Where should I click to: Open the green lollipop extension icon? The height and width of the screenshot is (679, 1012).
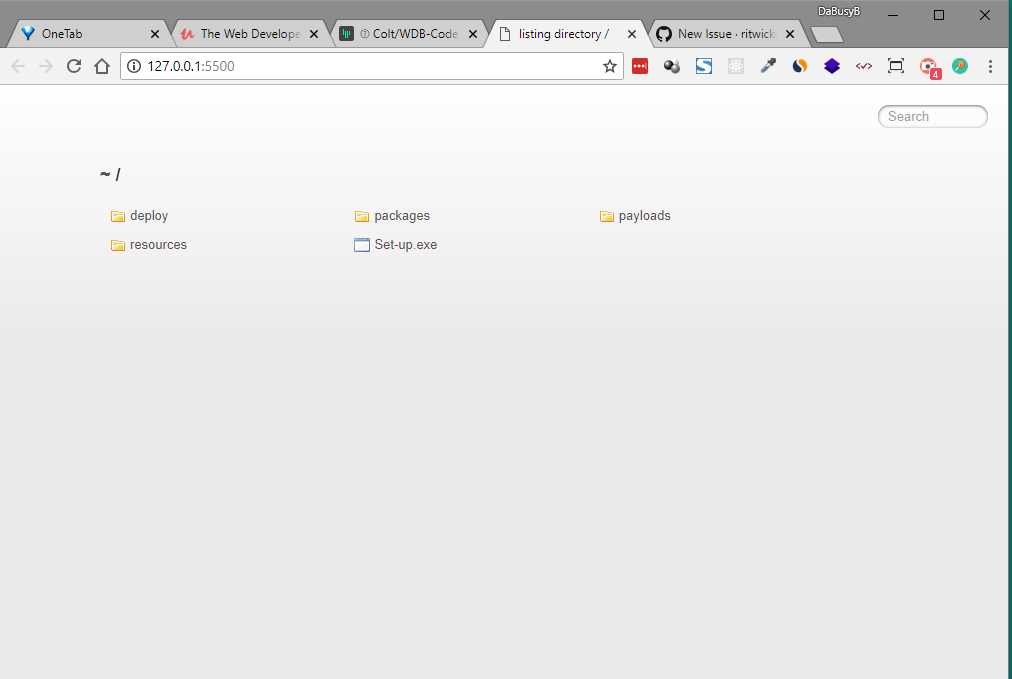click(x=960, y=66)
